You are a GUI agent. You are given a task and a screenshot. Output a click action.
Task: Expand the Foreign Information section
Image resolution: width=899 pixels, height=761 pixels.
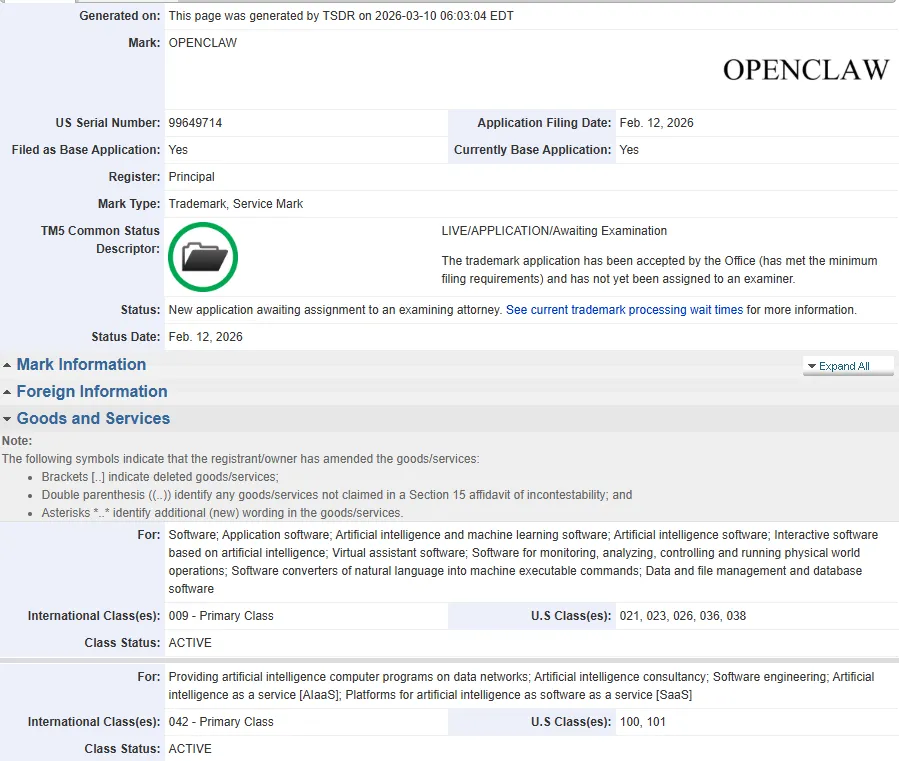tap(92, 391)
